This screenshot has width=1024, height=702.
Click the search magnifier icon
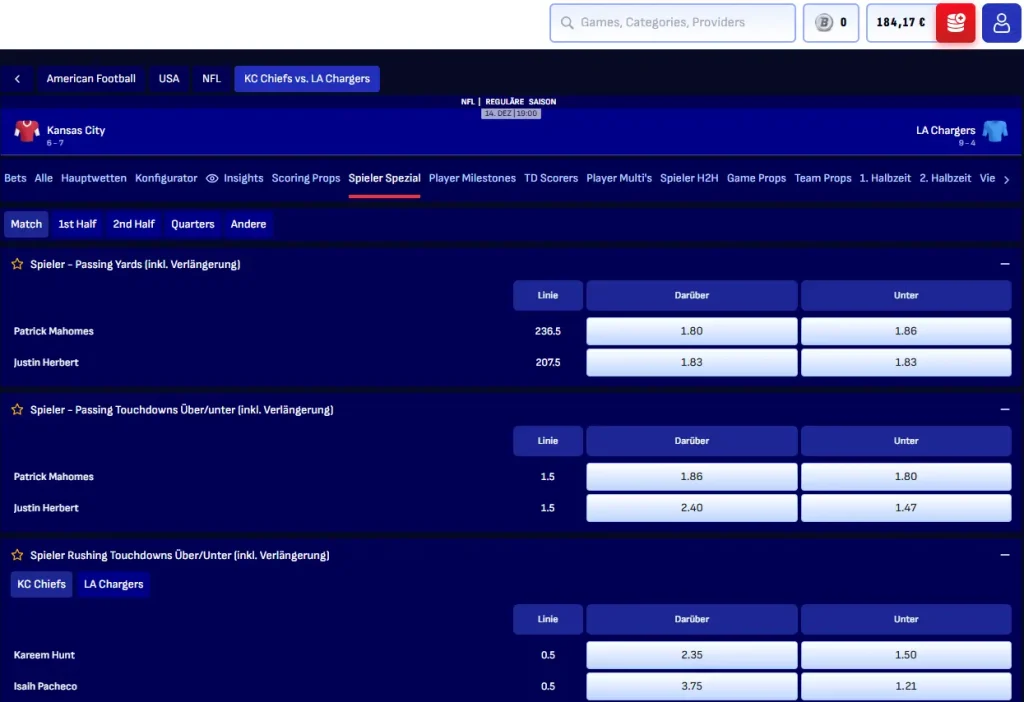pyautogui.click(x=567, y=23)
